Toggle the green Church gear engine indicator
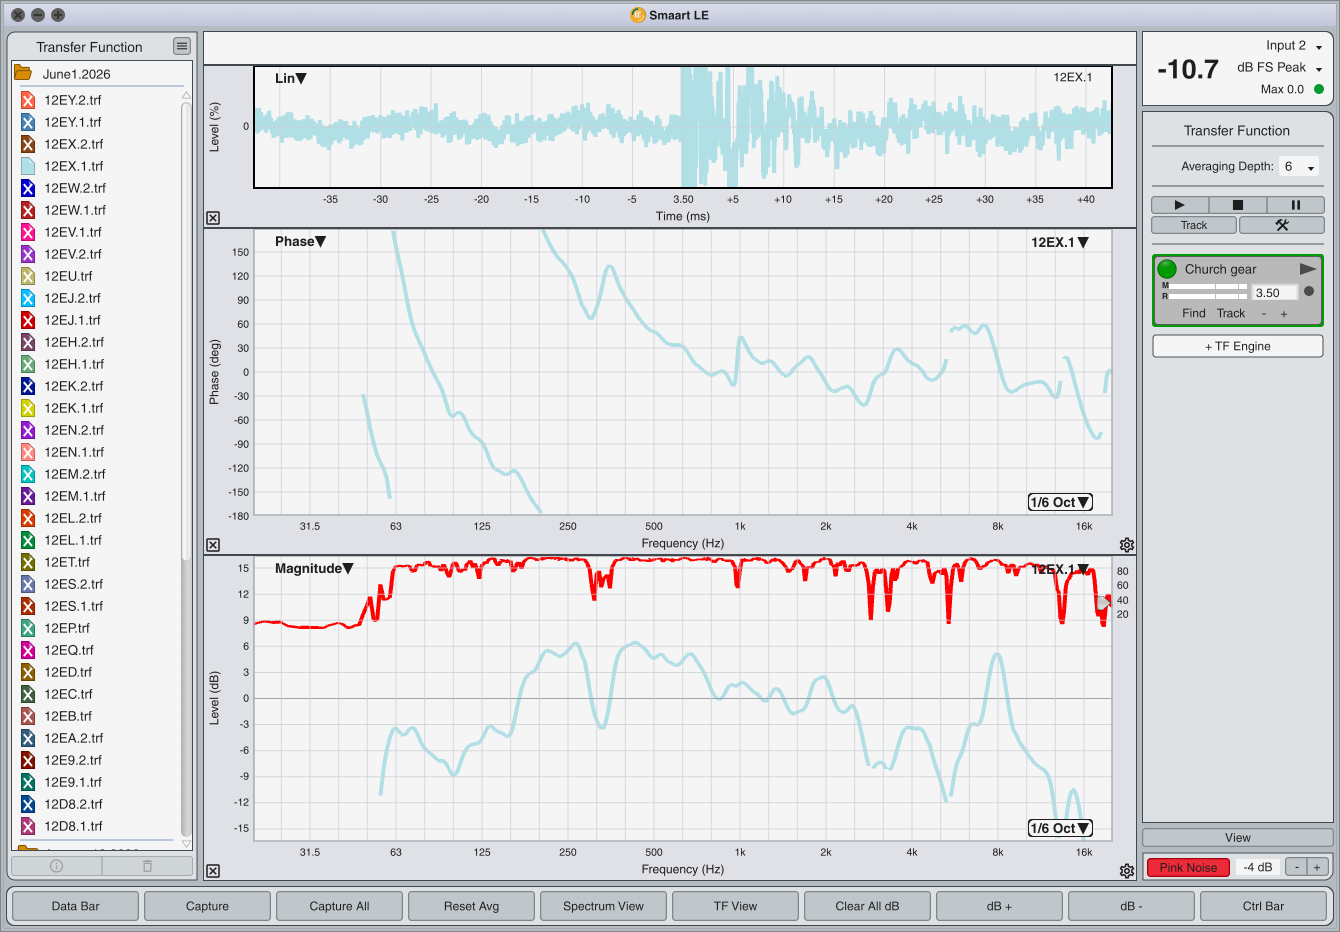Screen dimensions: 1340x932 point(1167,269)
